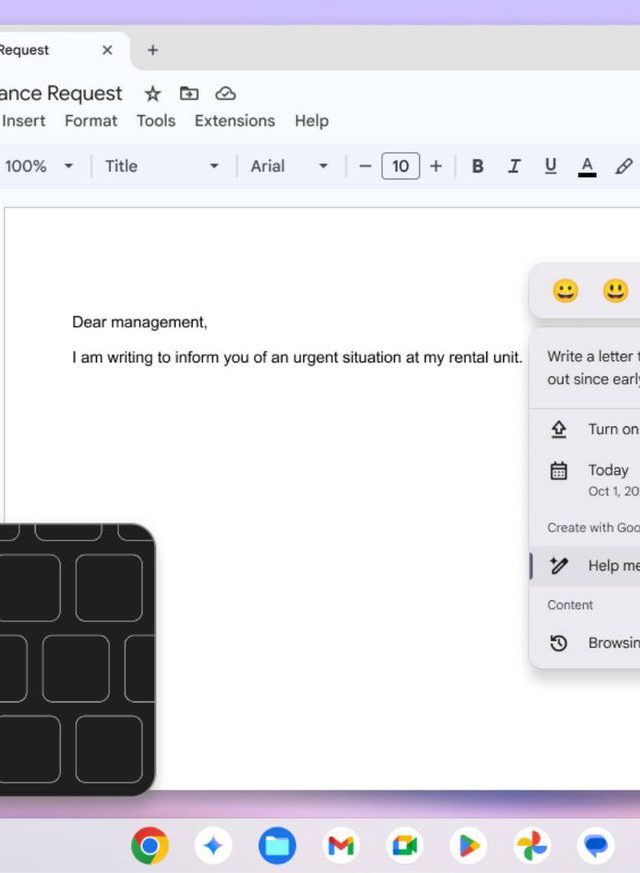Star the document with the star icon
The width and height of the screenshot is (640, 873).
pyautogui.click(x=152, y=93)
